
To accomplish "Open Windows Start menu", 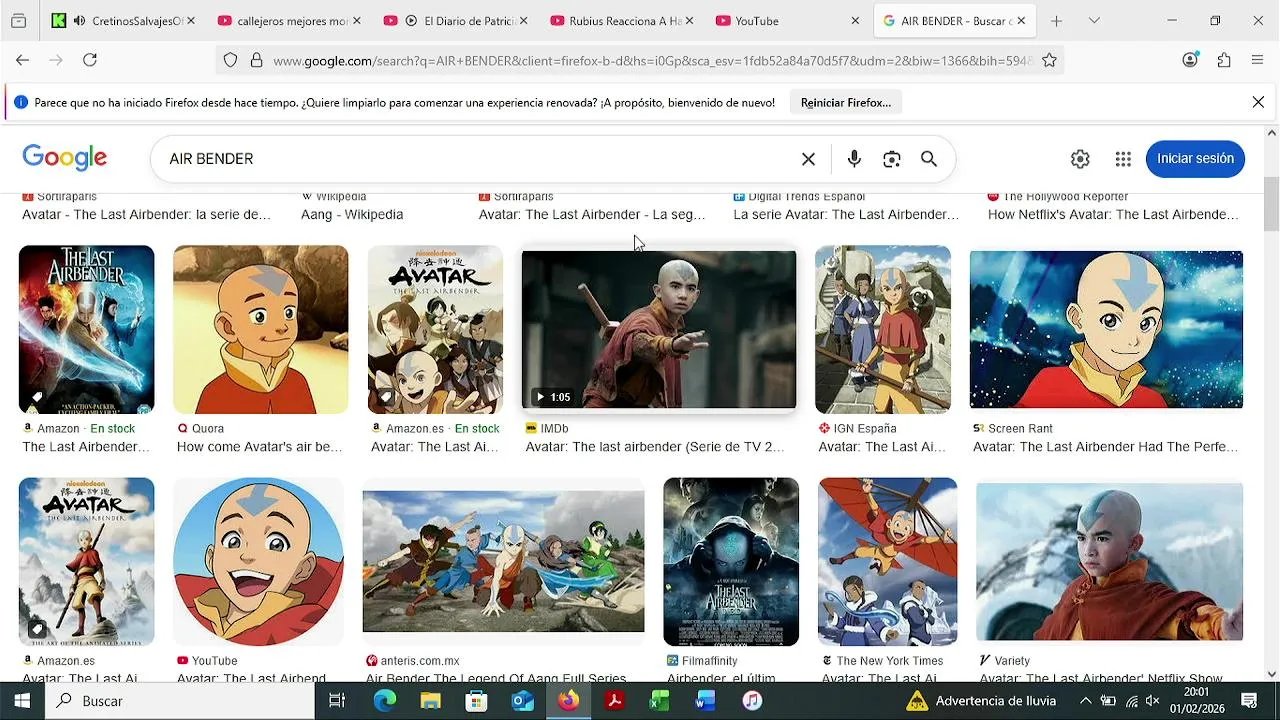I will [x=22, y=701].
